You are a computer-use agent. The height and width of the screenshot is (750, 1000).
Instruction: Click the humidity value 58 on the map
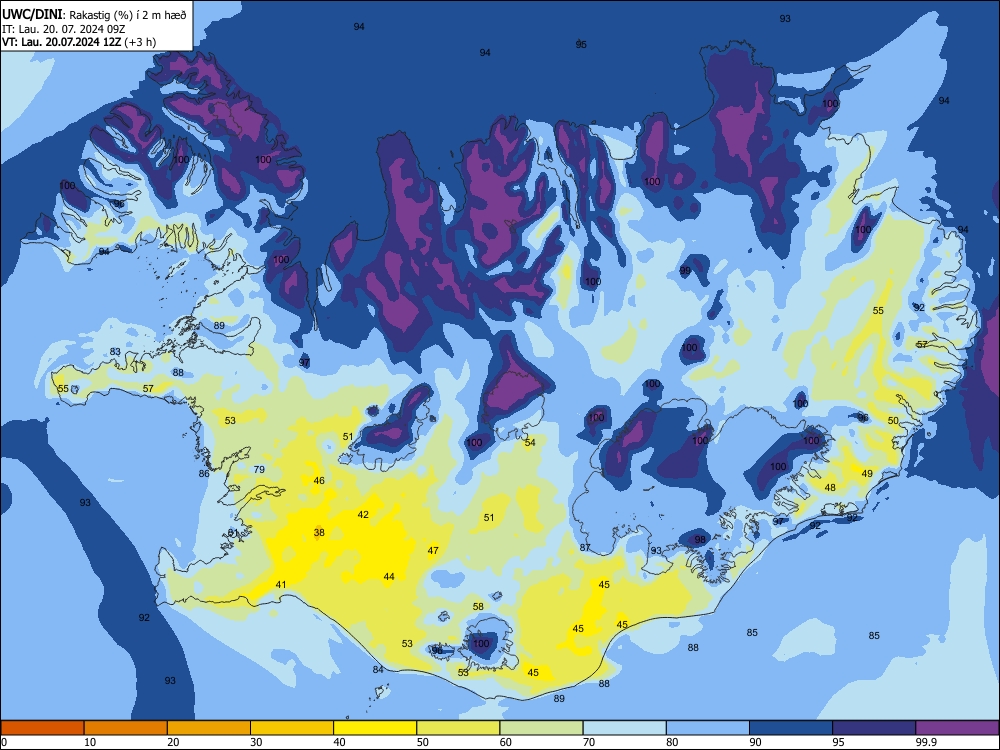coord(478,607)
